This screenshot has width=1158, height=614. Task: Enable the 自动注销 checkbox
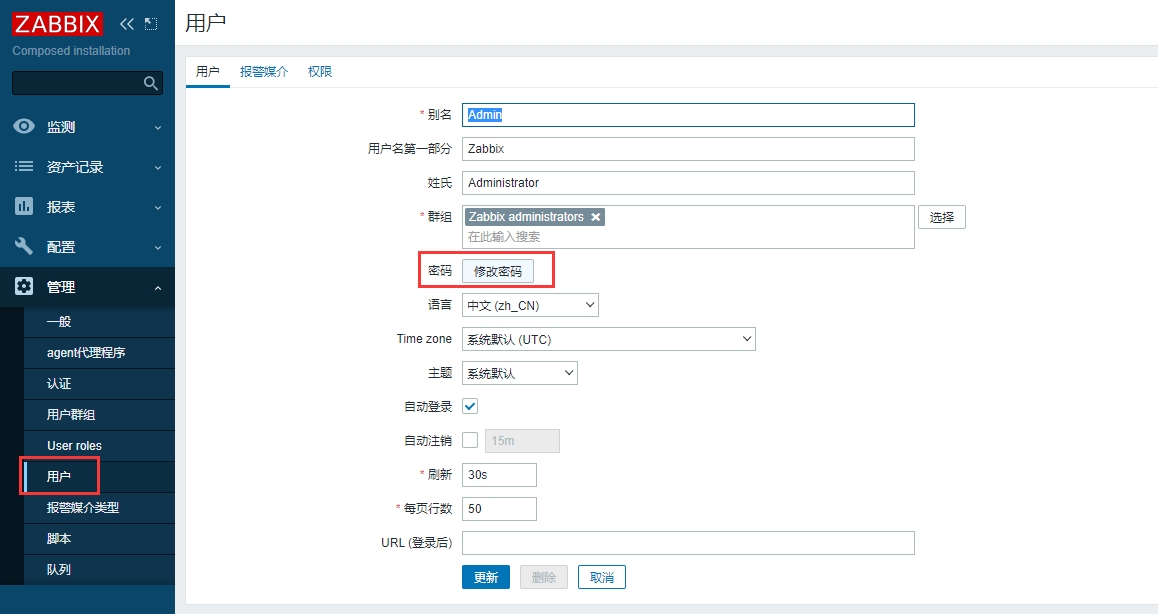point(470,441)
